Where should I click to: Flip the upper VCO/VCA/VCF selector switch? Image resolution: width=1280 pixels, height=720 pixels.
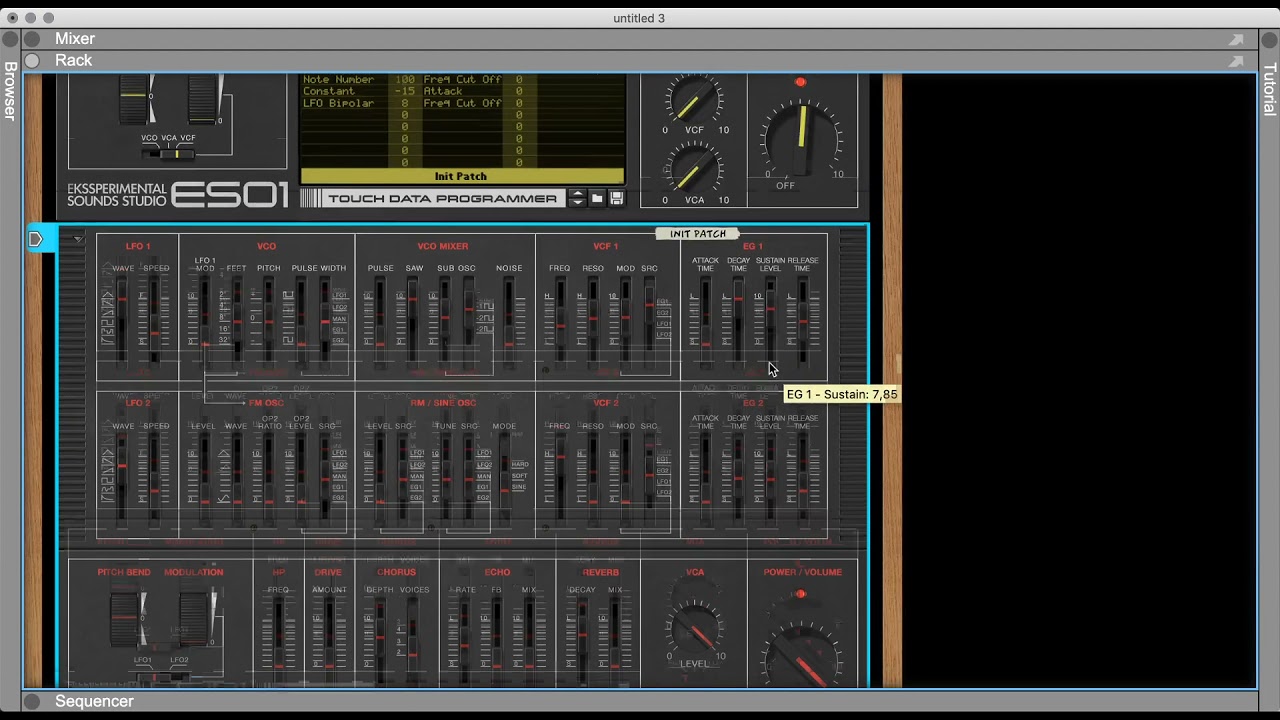click(x=168, y=154)
